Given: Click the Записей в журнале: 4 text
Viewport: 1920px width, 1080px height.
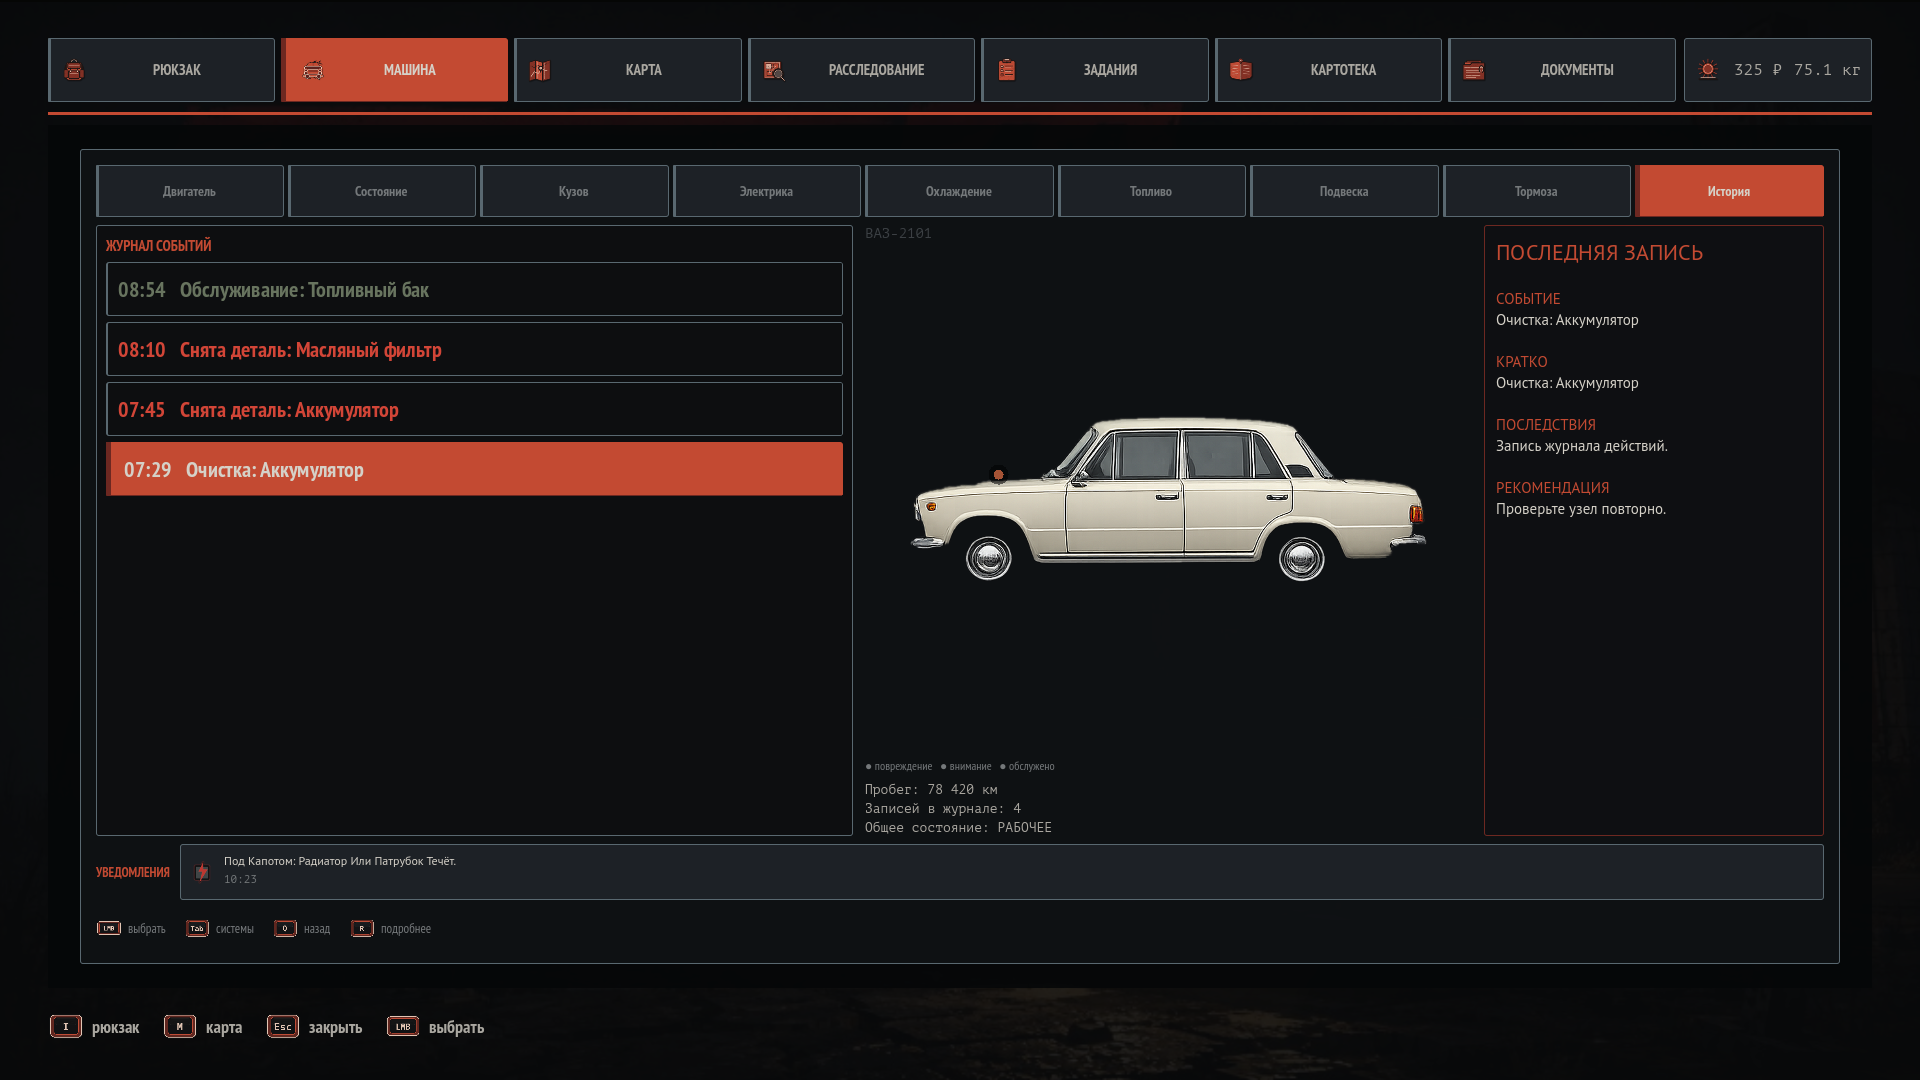Looking at the screenshot, I should [x=943, y=808].
